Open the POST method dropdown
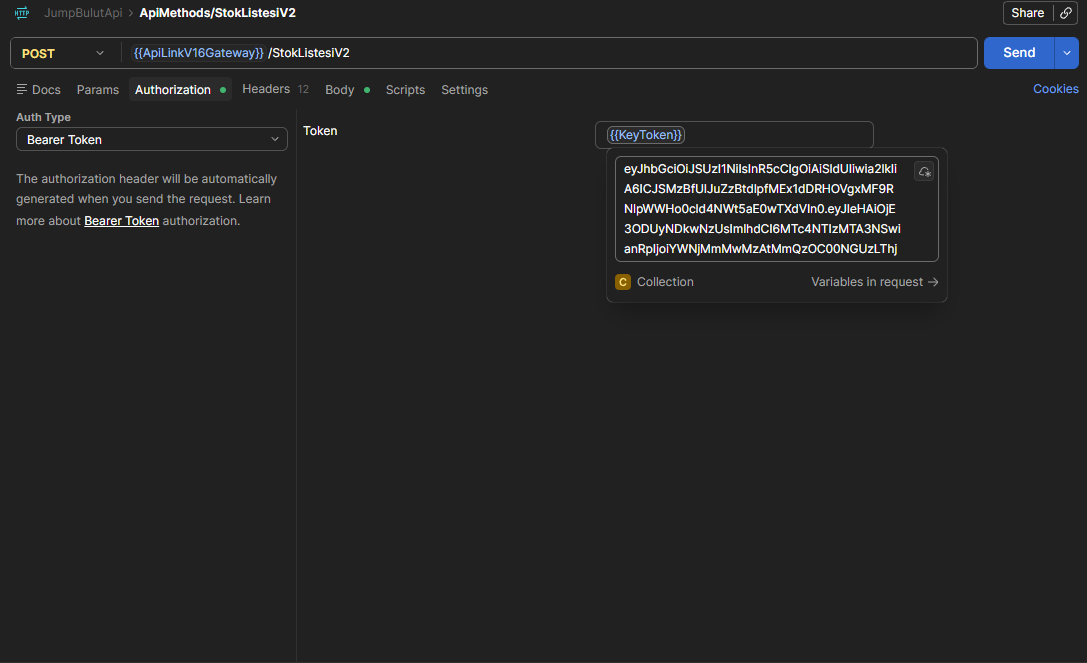 pyautogui.click(x=62, y=53)
